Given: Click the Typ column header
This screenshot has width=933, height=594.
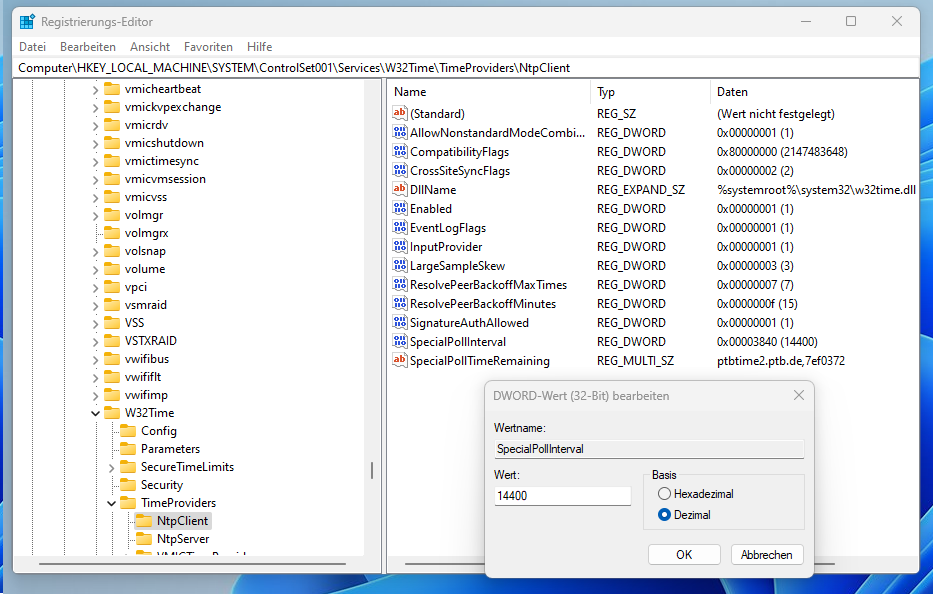Looking at the screenshot, I should click(650, 92).
